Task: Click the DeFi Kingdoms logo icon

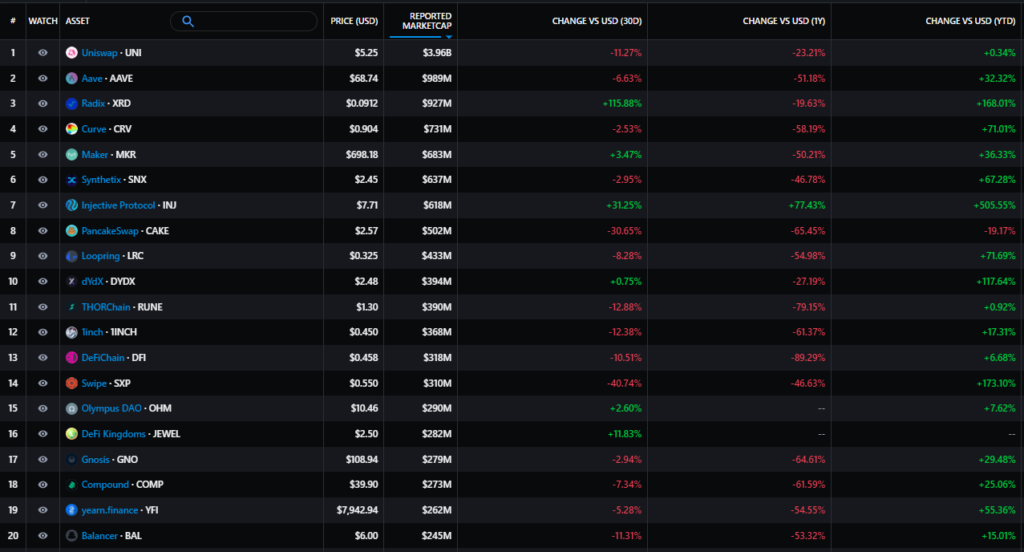Action: tap(72, 434)
